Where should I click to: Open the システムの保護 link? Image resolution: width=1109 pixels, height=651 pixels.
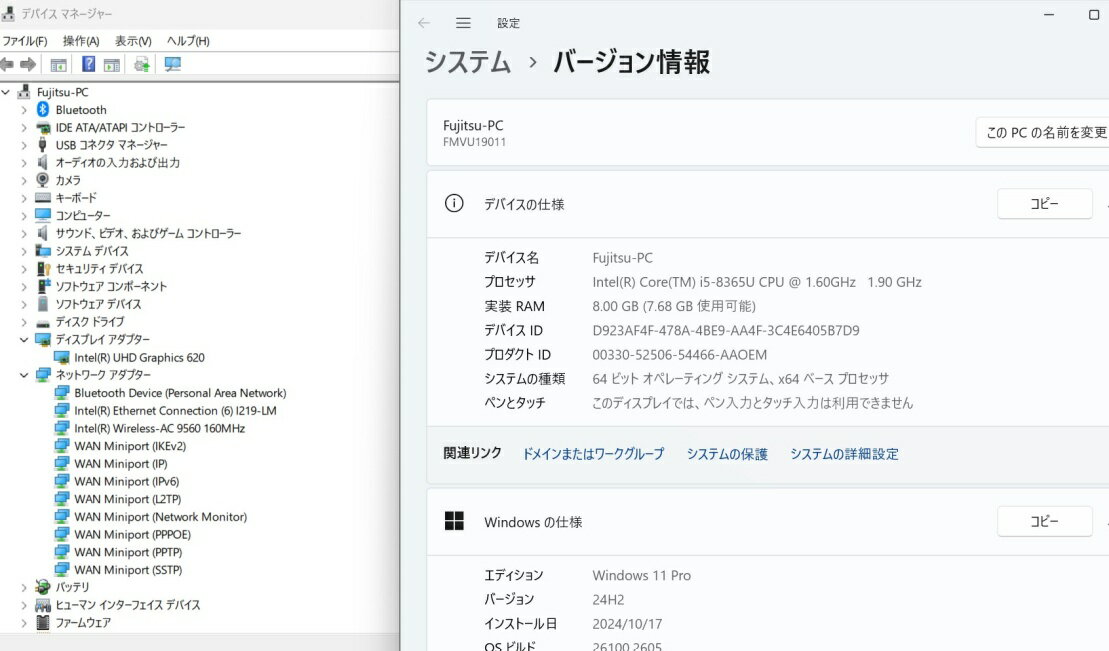click(x=727, y=454)
